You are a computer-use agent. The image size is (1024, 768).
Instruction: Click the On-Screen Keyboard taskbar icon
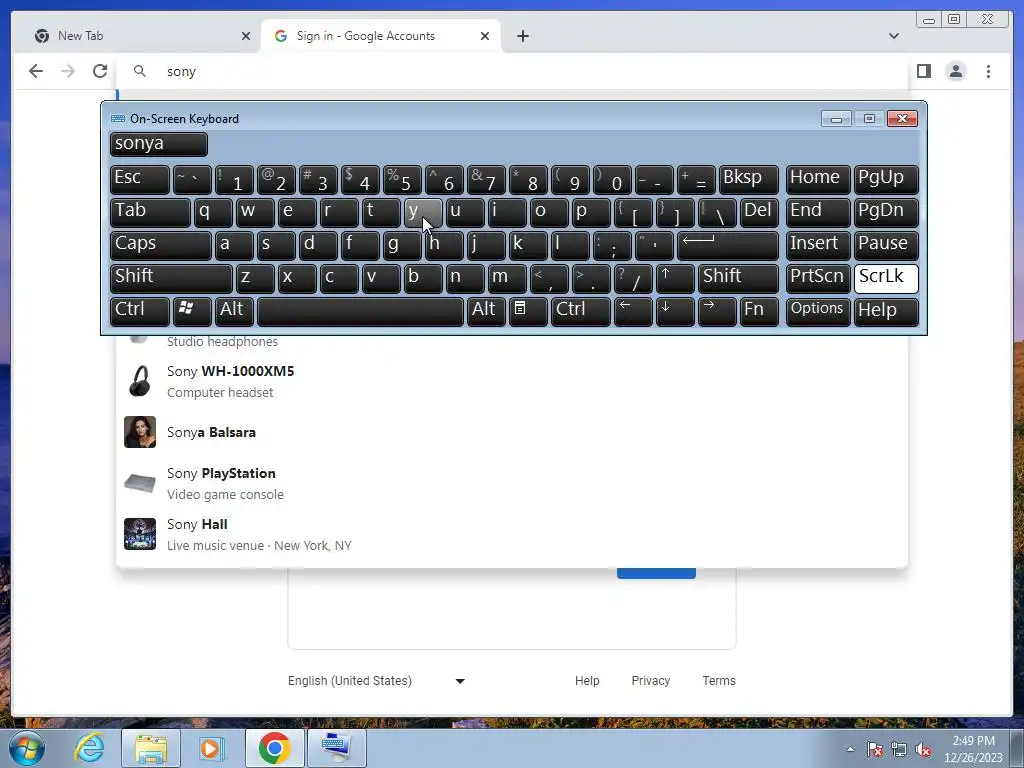[x=336, y=748]
